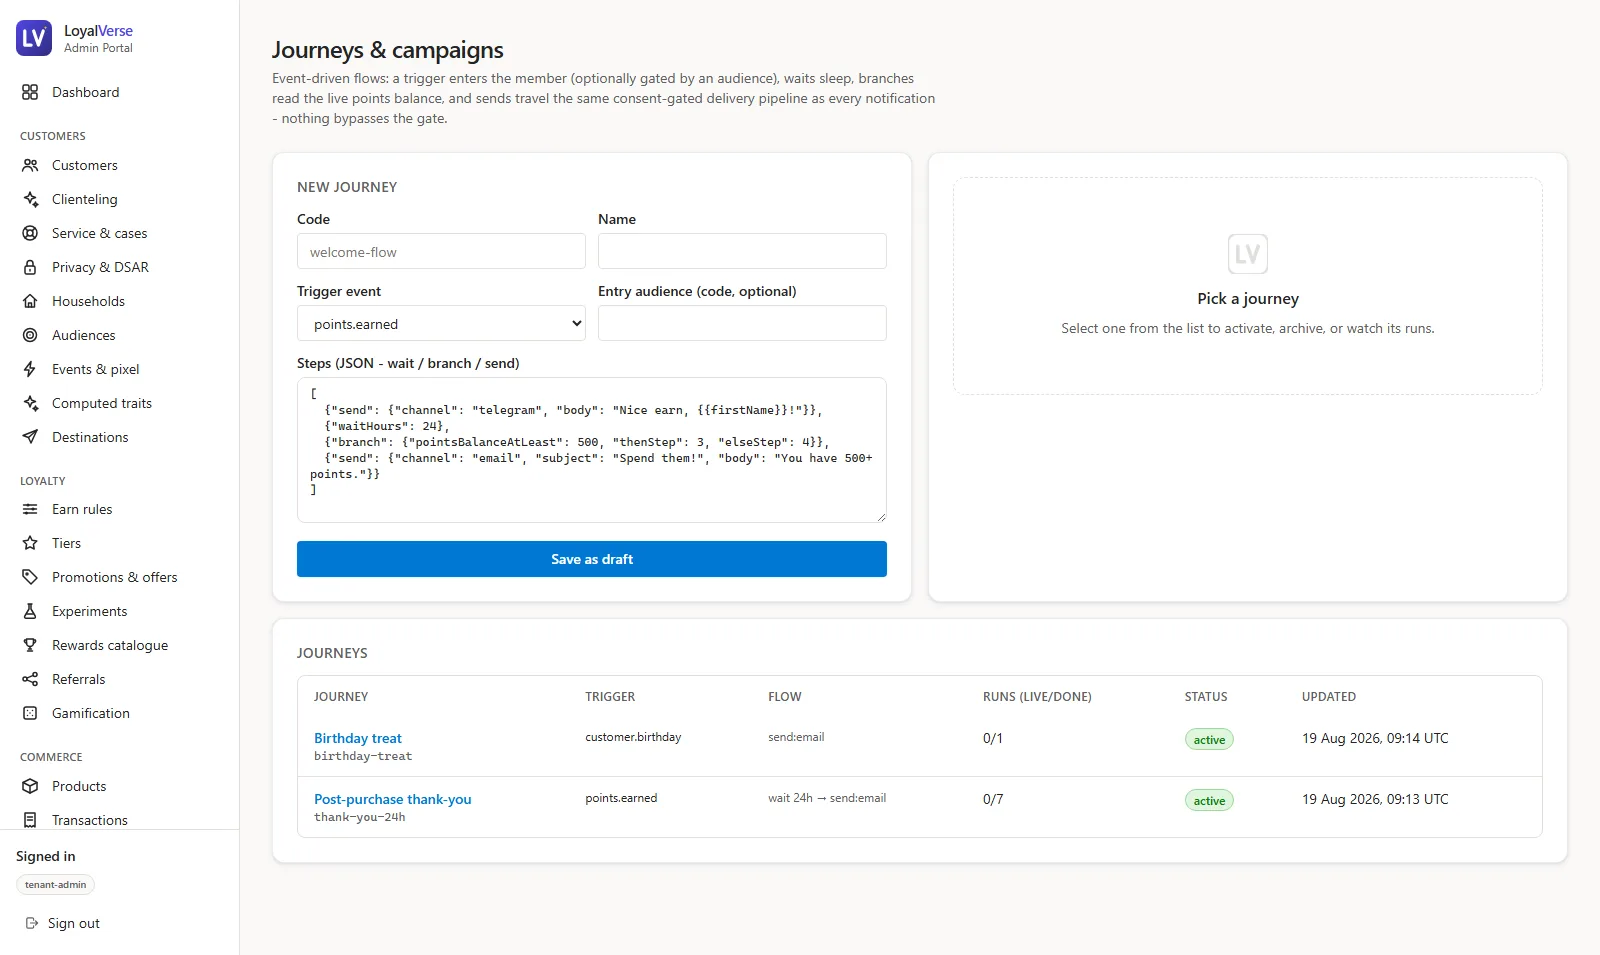
Task: Open Dashboard in the sidebar
Action: [120, 92]
